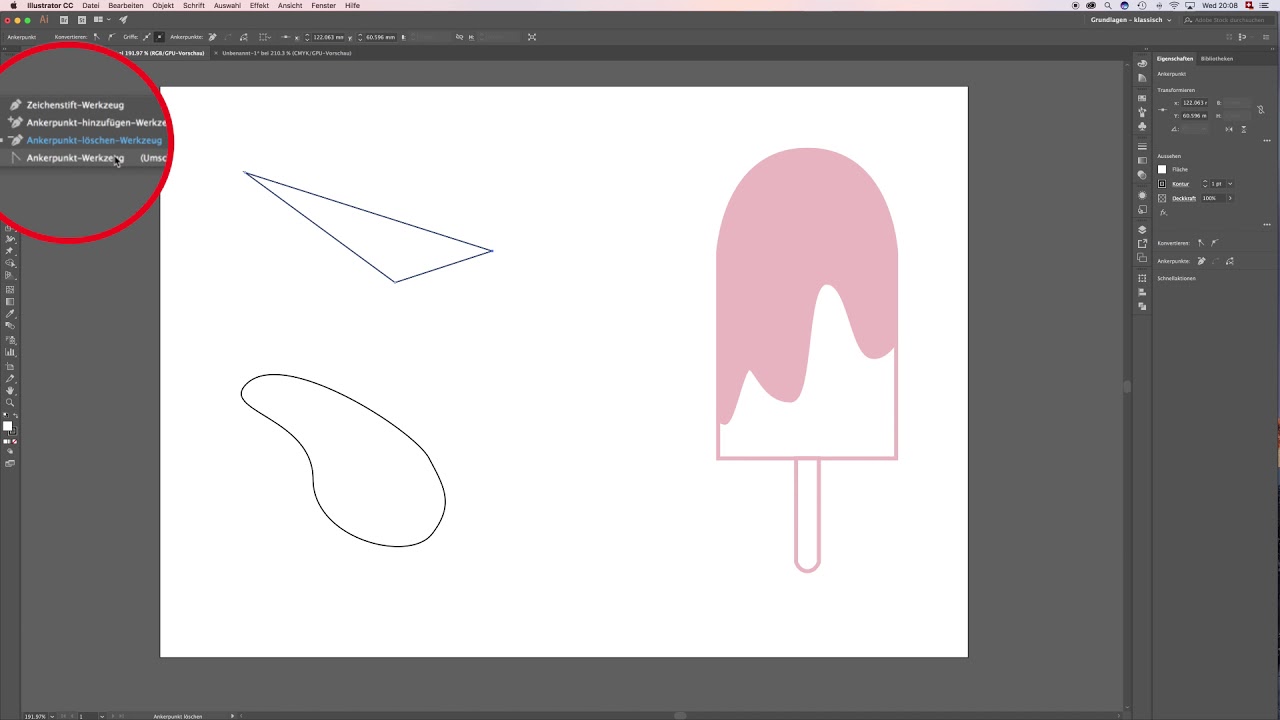The height and width of the screenshot is (720, 1280).
Task: Edit the X value in Transformieren panel
Action: coord(1194,103)
